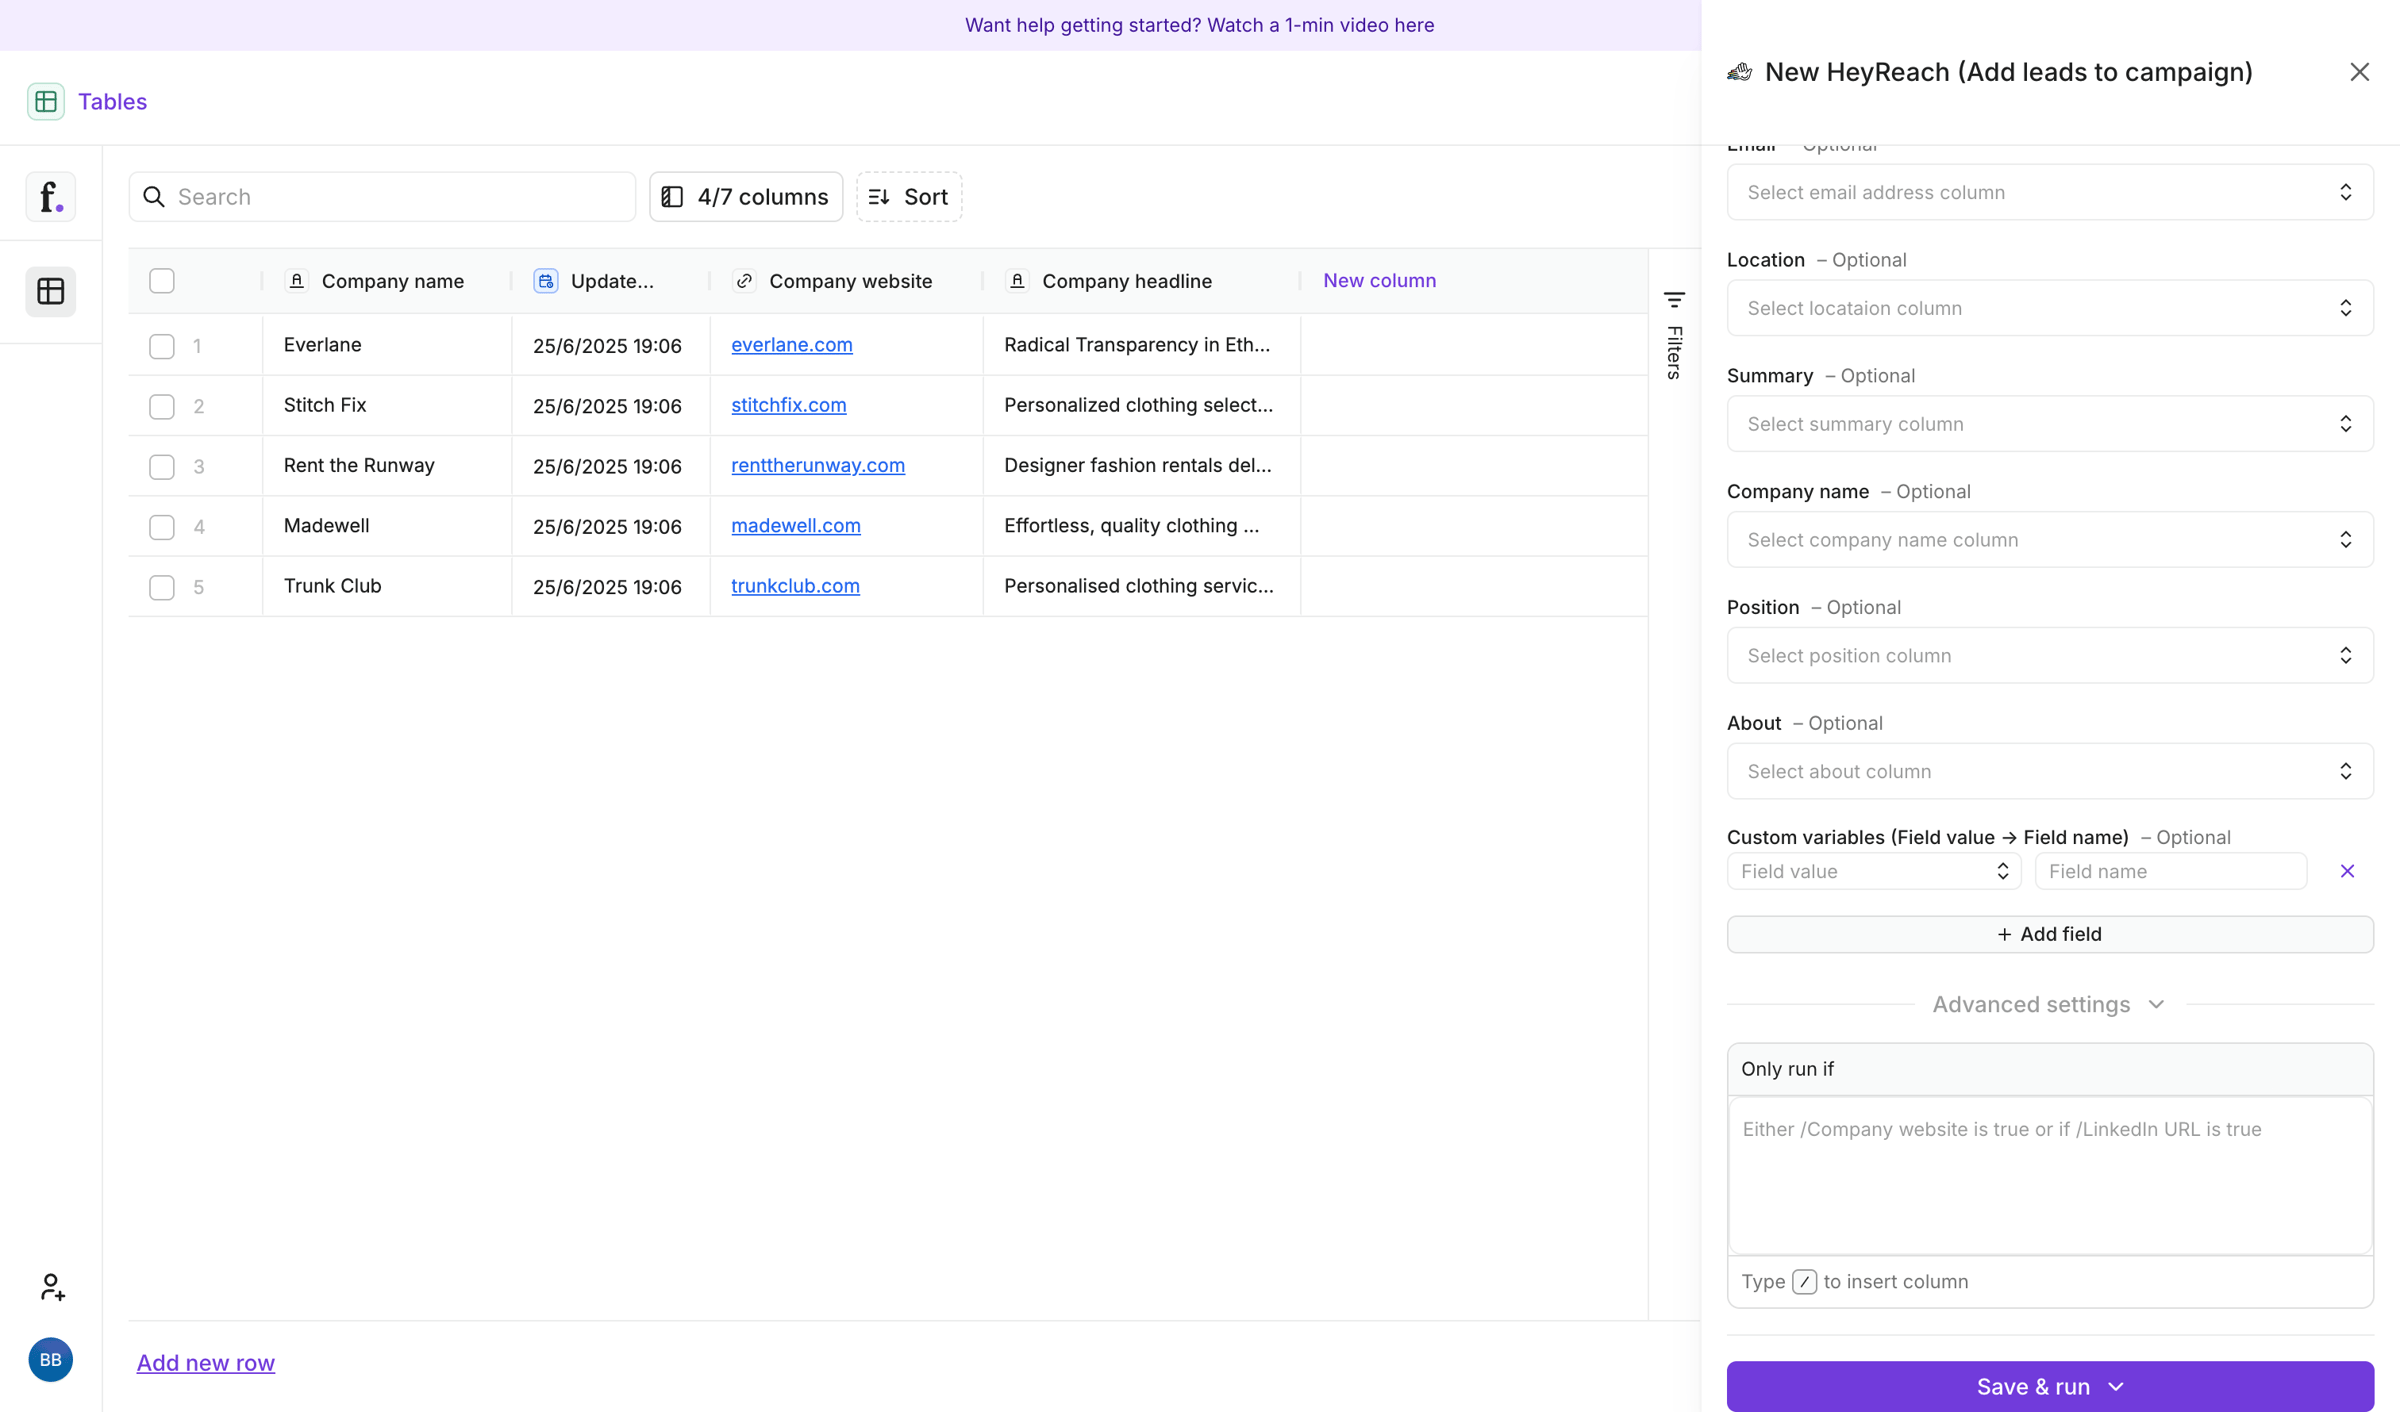Viewport: 2400px width, 1412px height.
Task: Select the 'Designer fashion rentals del...' headline cell
Action: pos(1142,465)
